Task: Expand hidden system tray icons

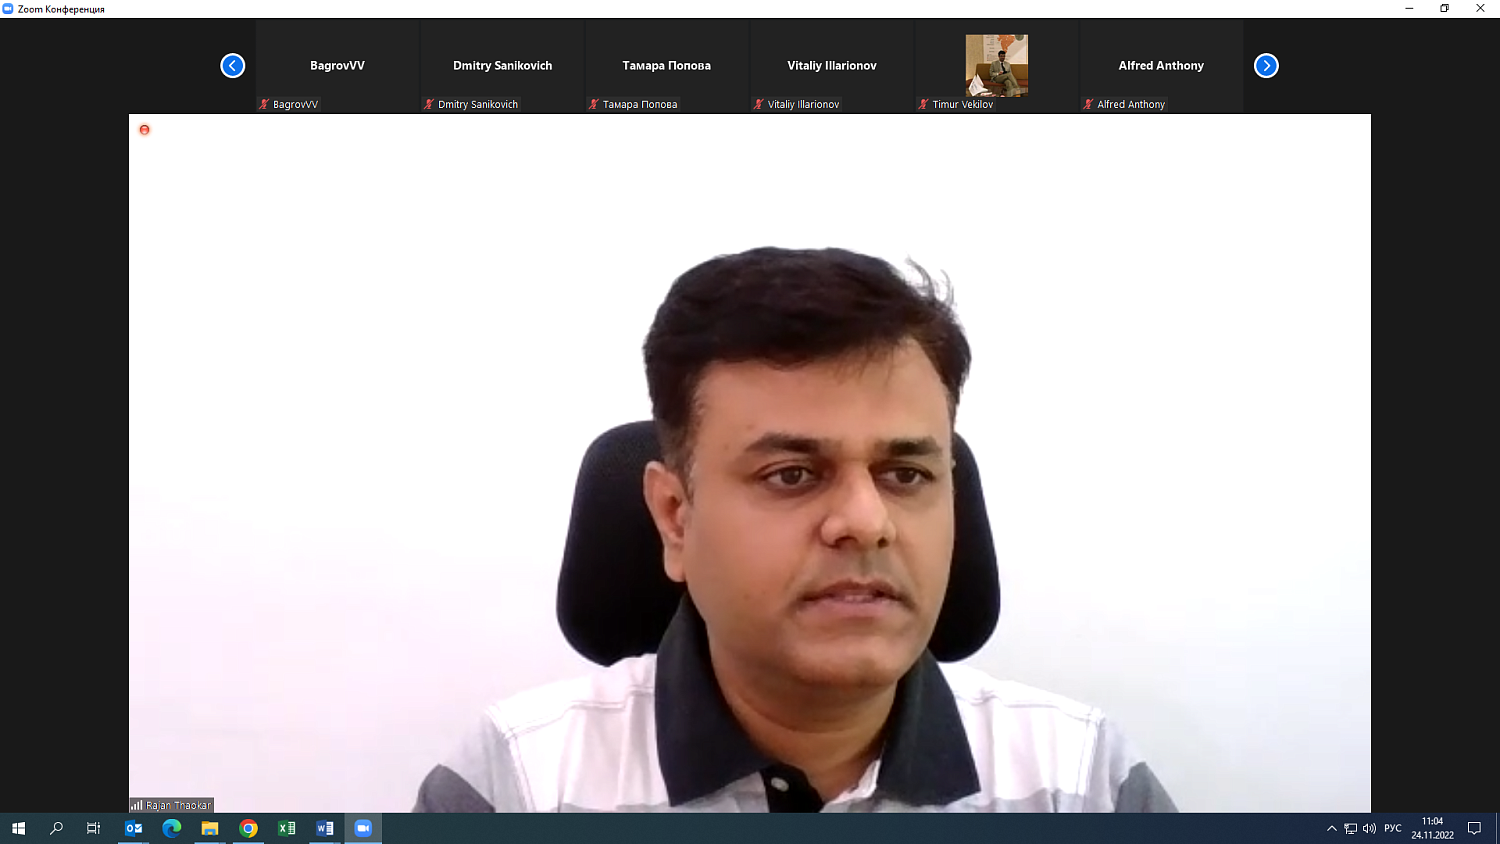Action: tap(1332, 828)
